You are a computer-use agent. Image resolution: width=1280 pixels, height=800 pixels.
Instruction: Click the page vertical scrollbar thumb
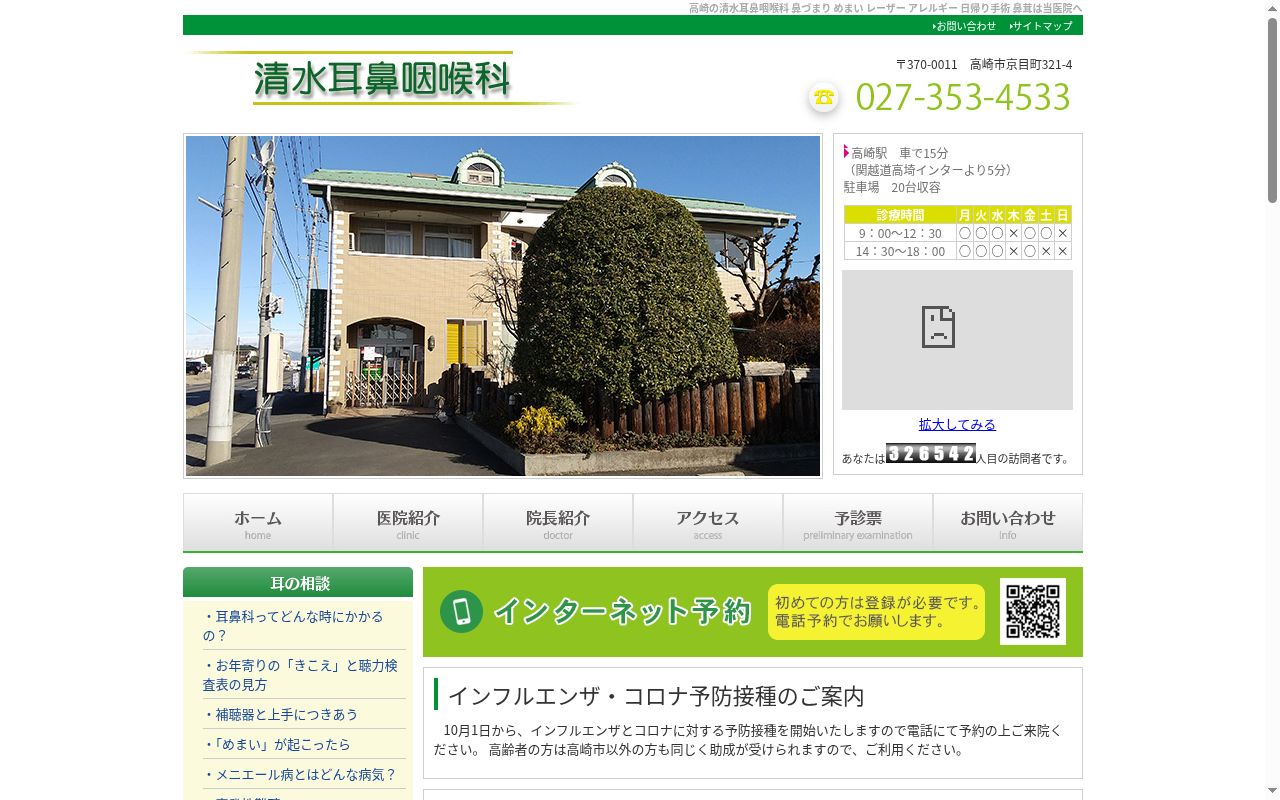(x=1272, y=110)
